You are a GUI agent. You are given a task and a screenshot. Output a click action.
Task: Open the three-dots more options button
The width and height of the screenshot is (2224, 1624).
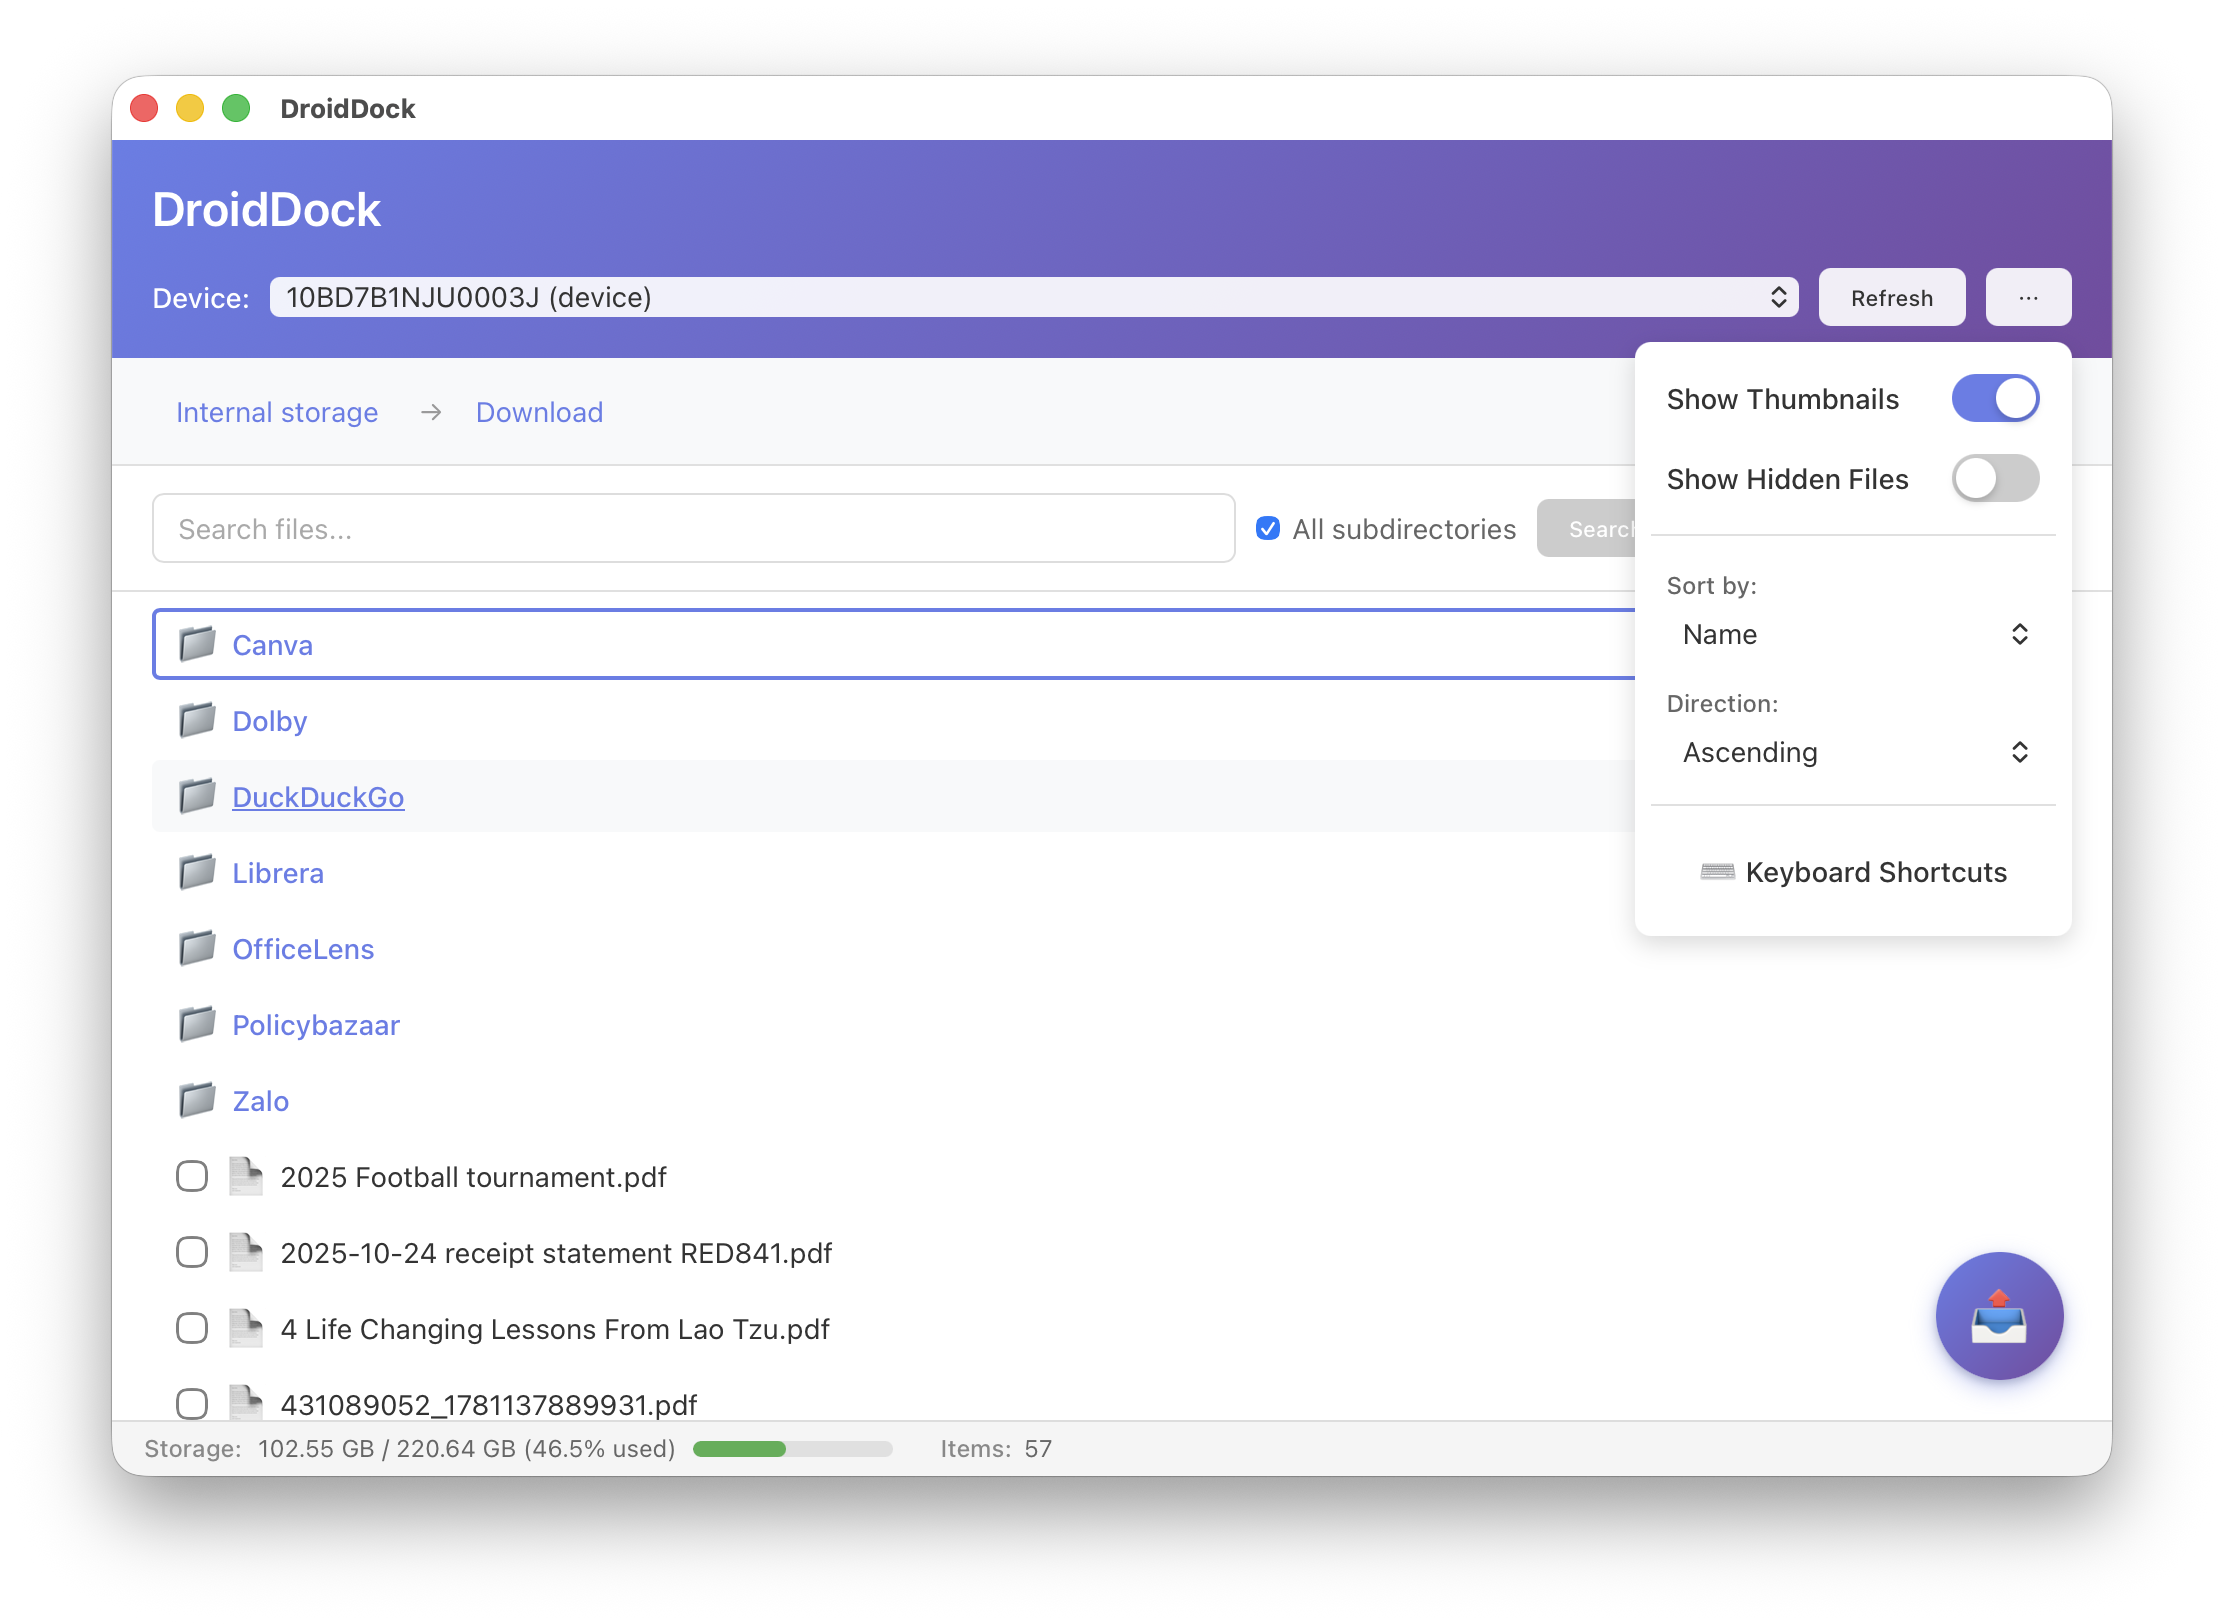(2027, 297)
